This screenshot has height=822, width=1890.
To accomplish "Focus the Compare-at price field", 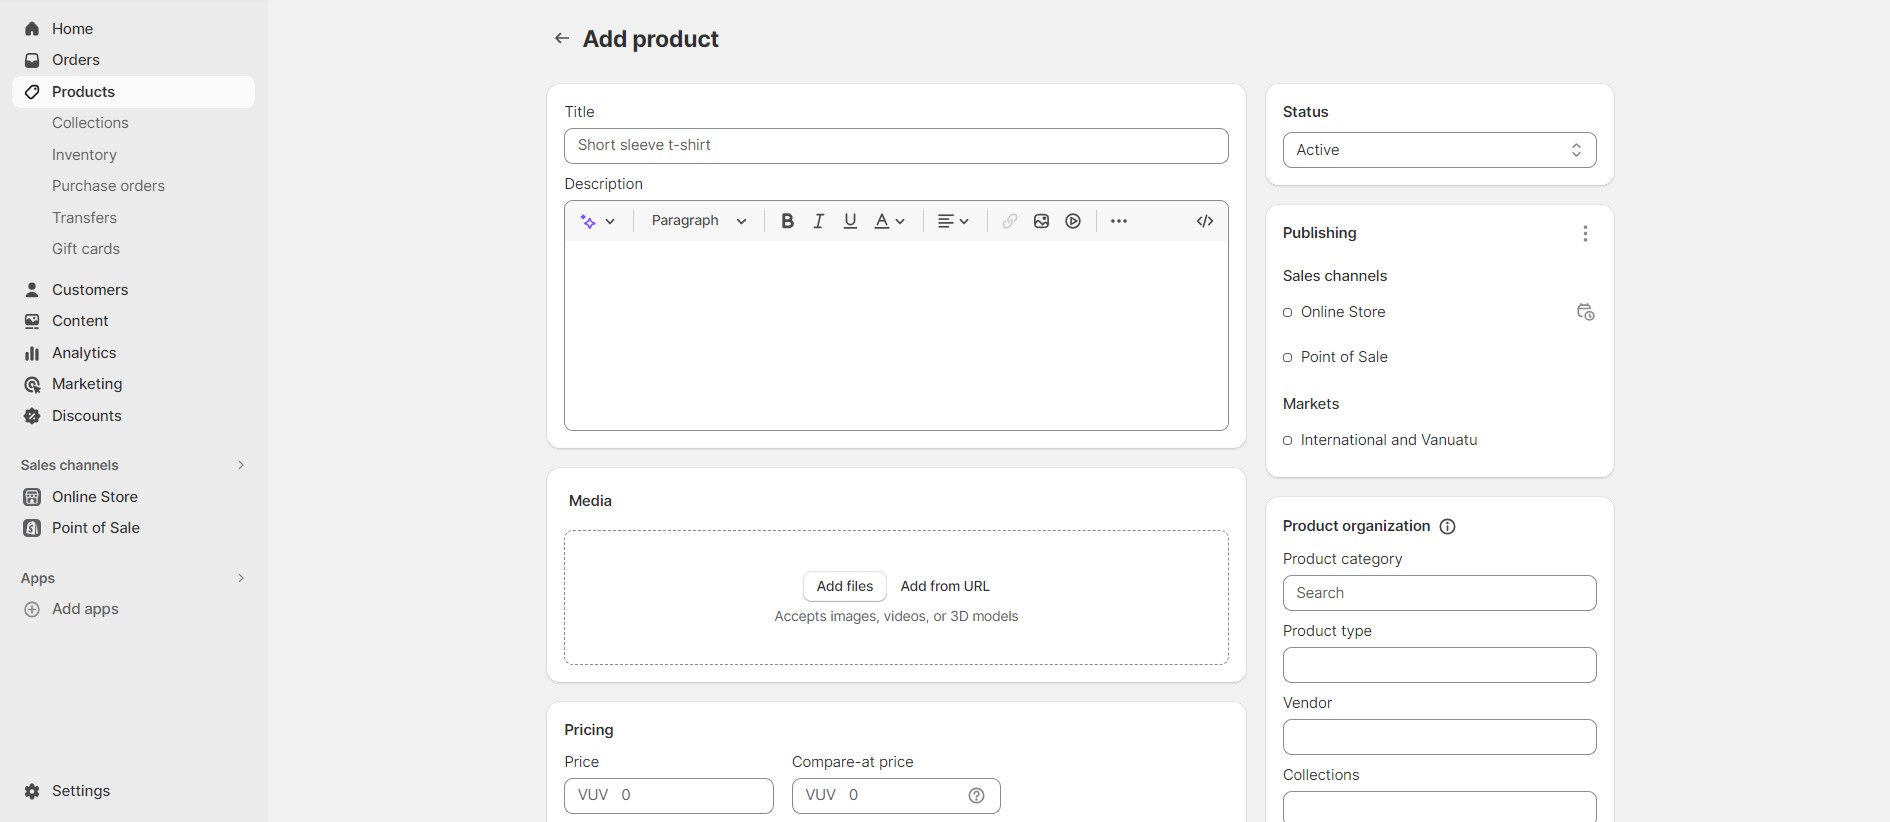I will click(896, 796).
